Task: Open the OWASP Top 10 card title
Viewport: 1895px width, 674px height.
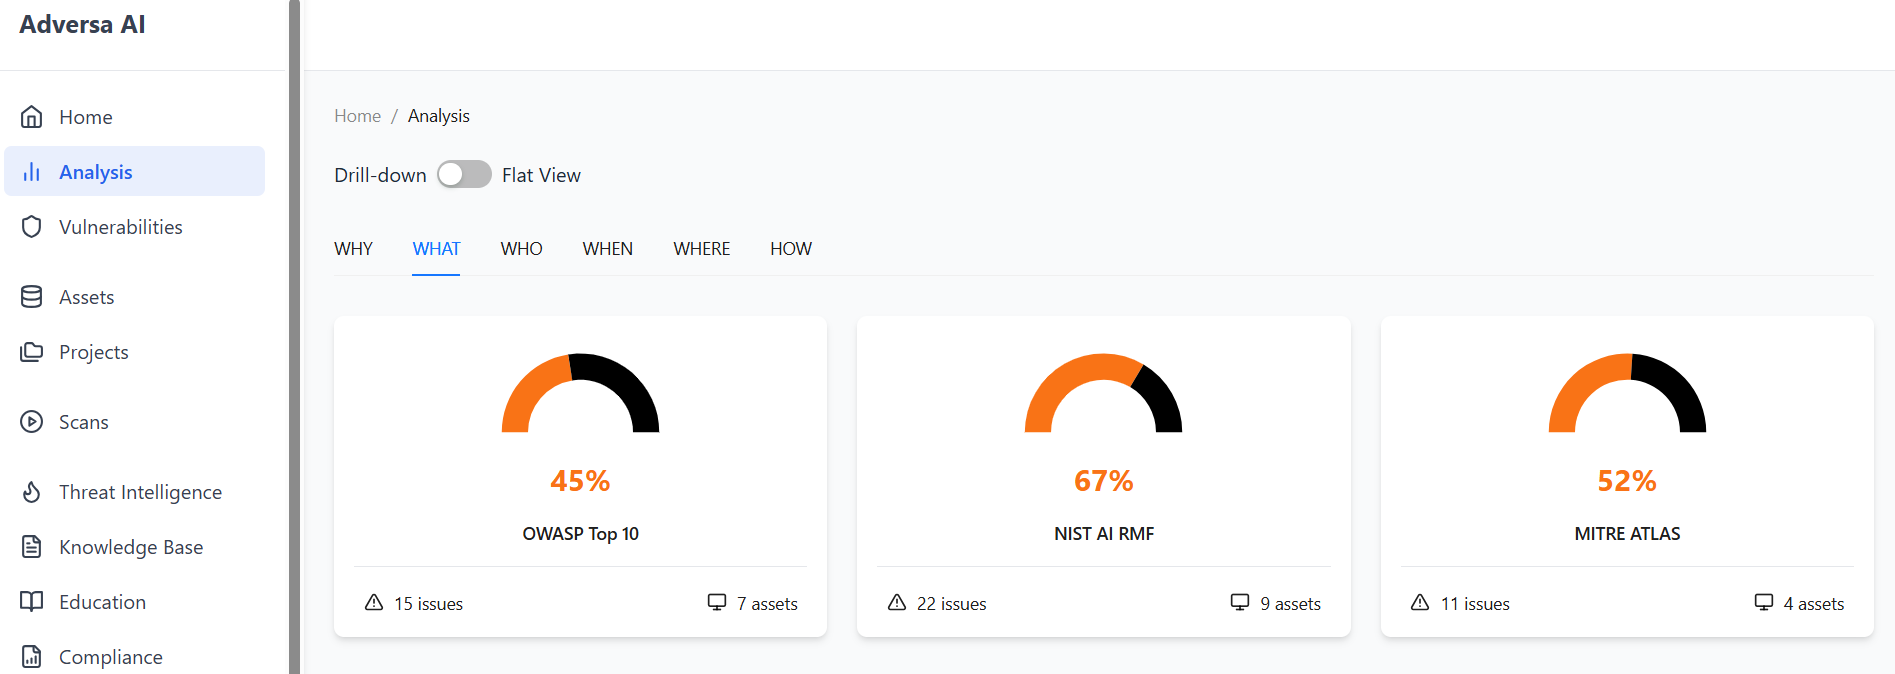Action: [580, 534]
